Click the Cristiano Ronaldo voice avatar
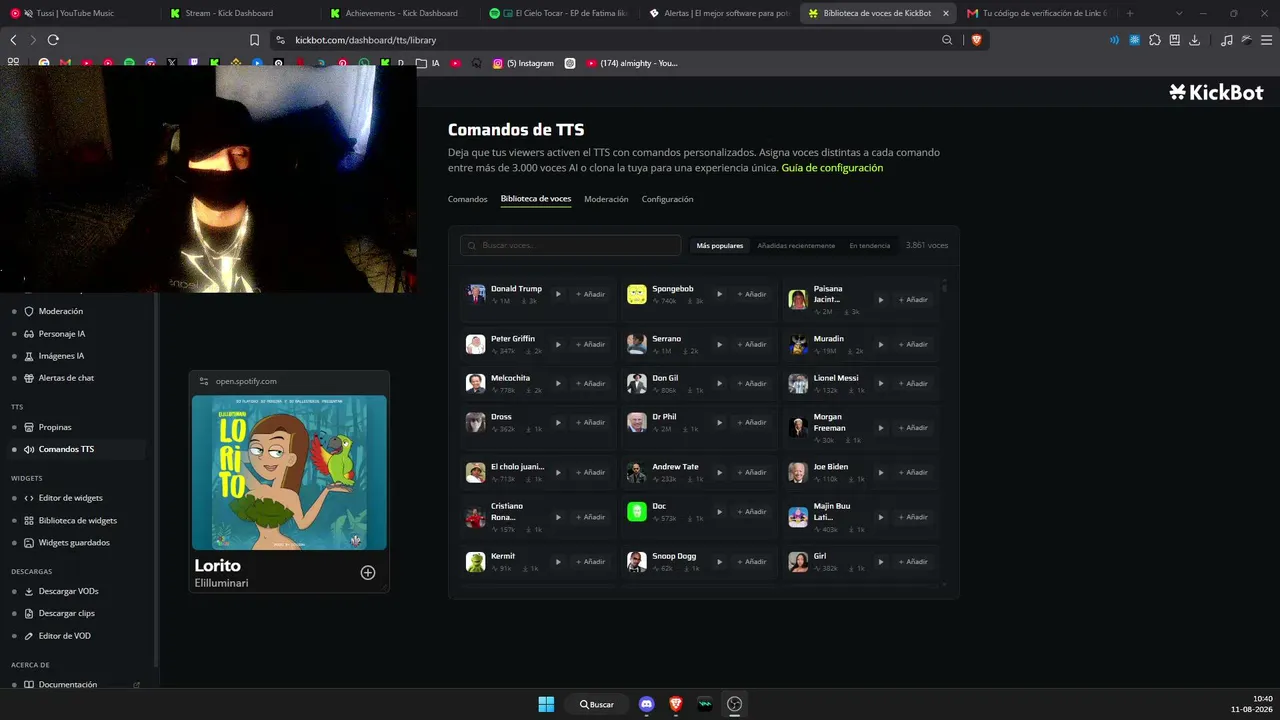 pyautogui.click(x=475, y=517)
